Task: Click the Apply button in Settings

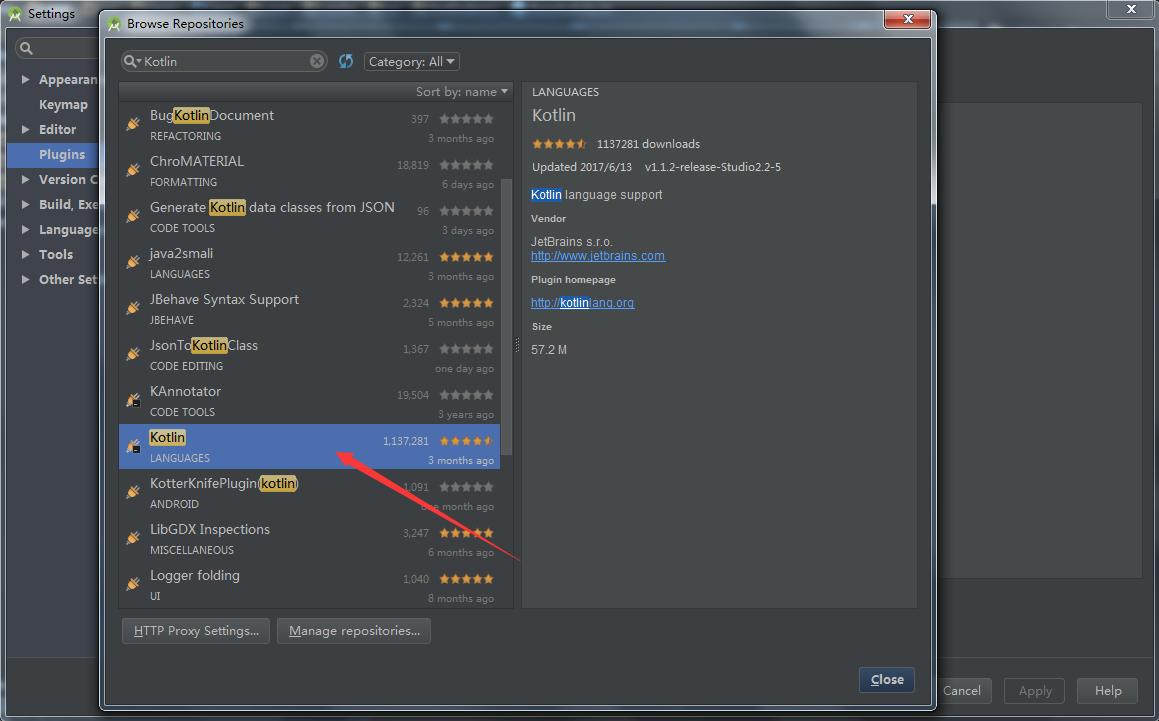Action: pos(1034,691)
